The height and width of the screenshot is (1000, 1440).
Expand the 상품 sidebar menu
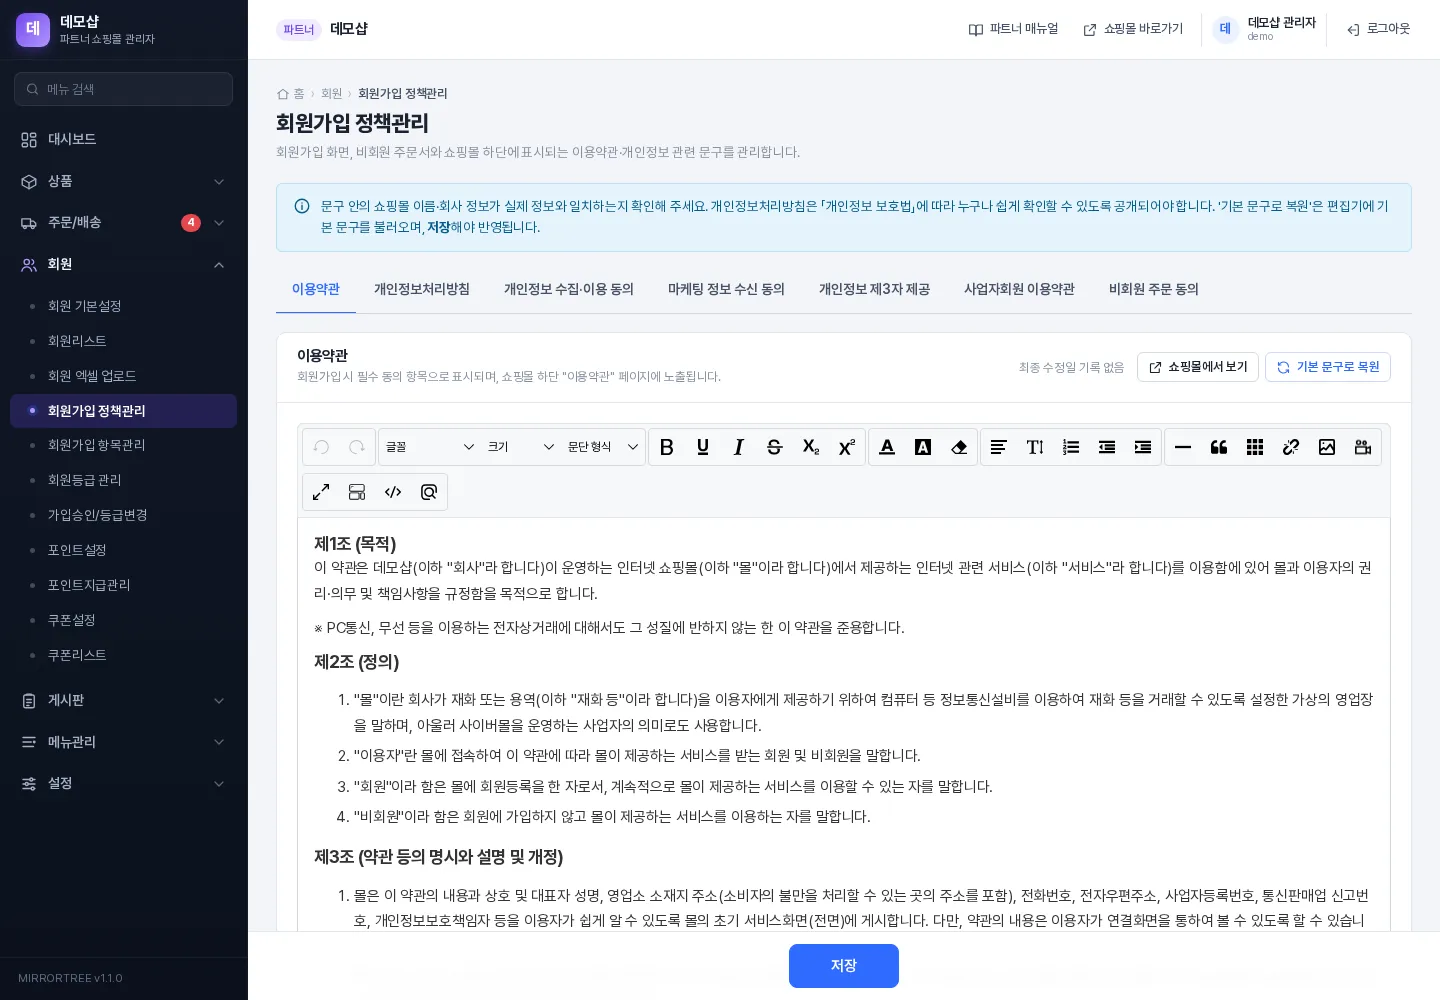coord(123,181)
